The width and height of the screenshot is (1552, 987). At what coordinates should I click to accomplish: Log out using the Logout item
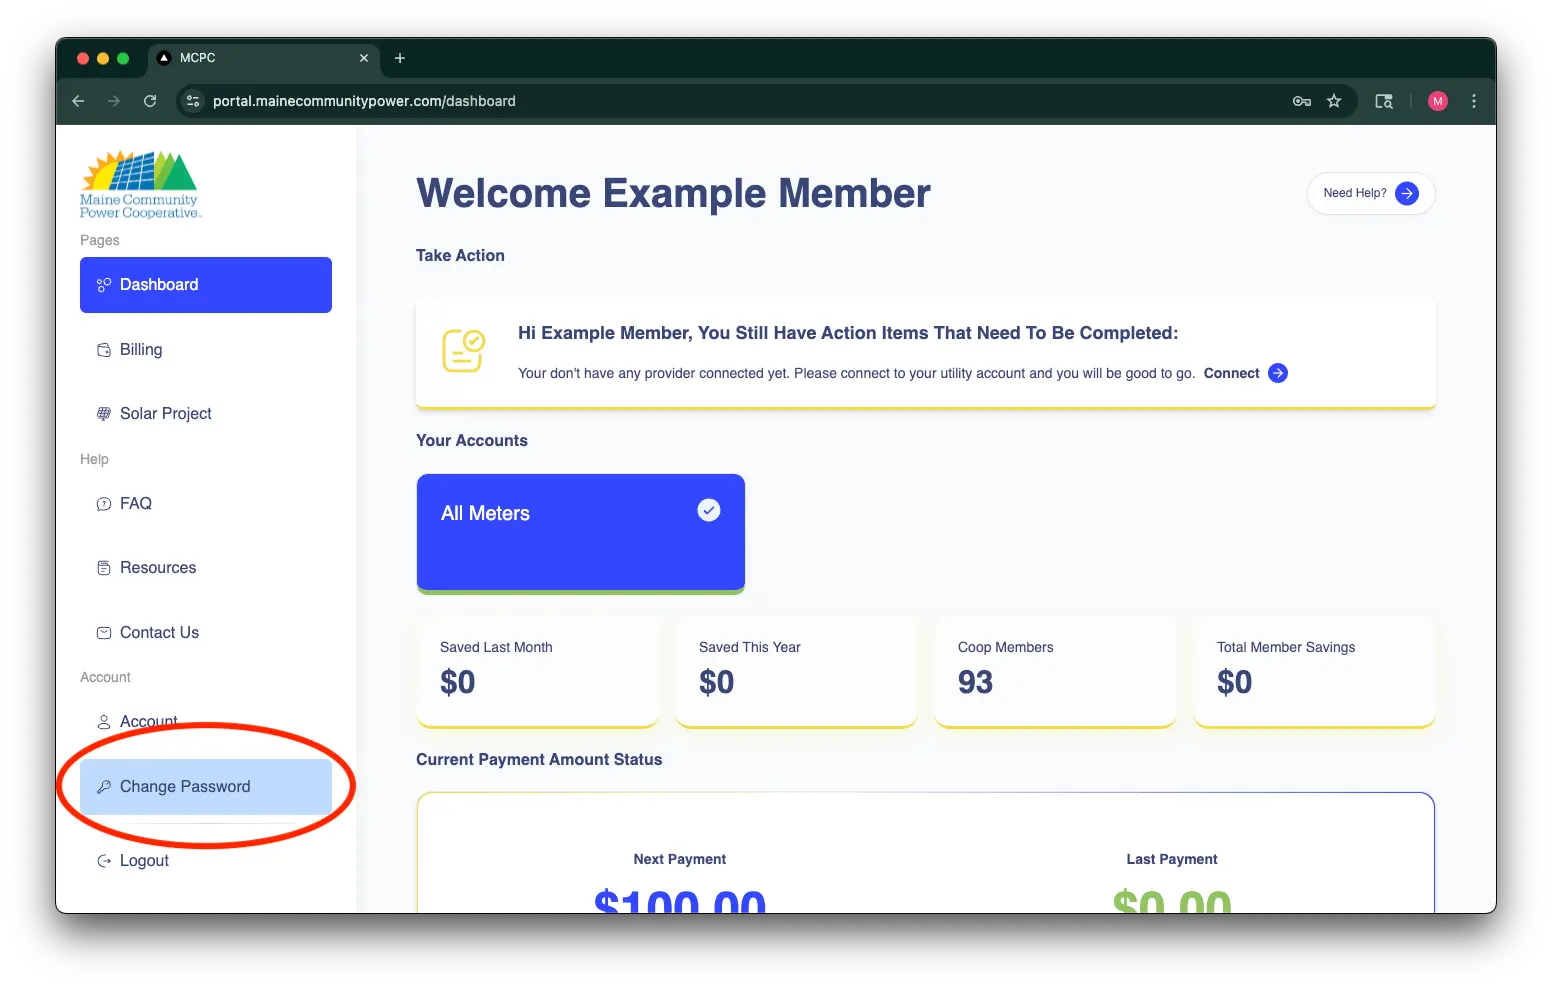(x=206, y=861)
